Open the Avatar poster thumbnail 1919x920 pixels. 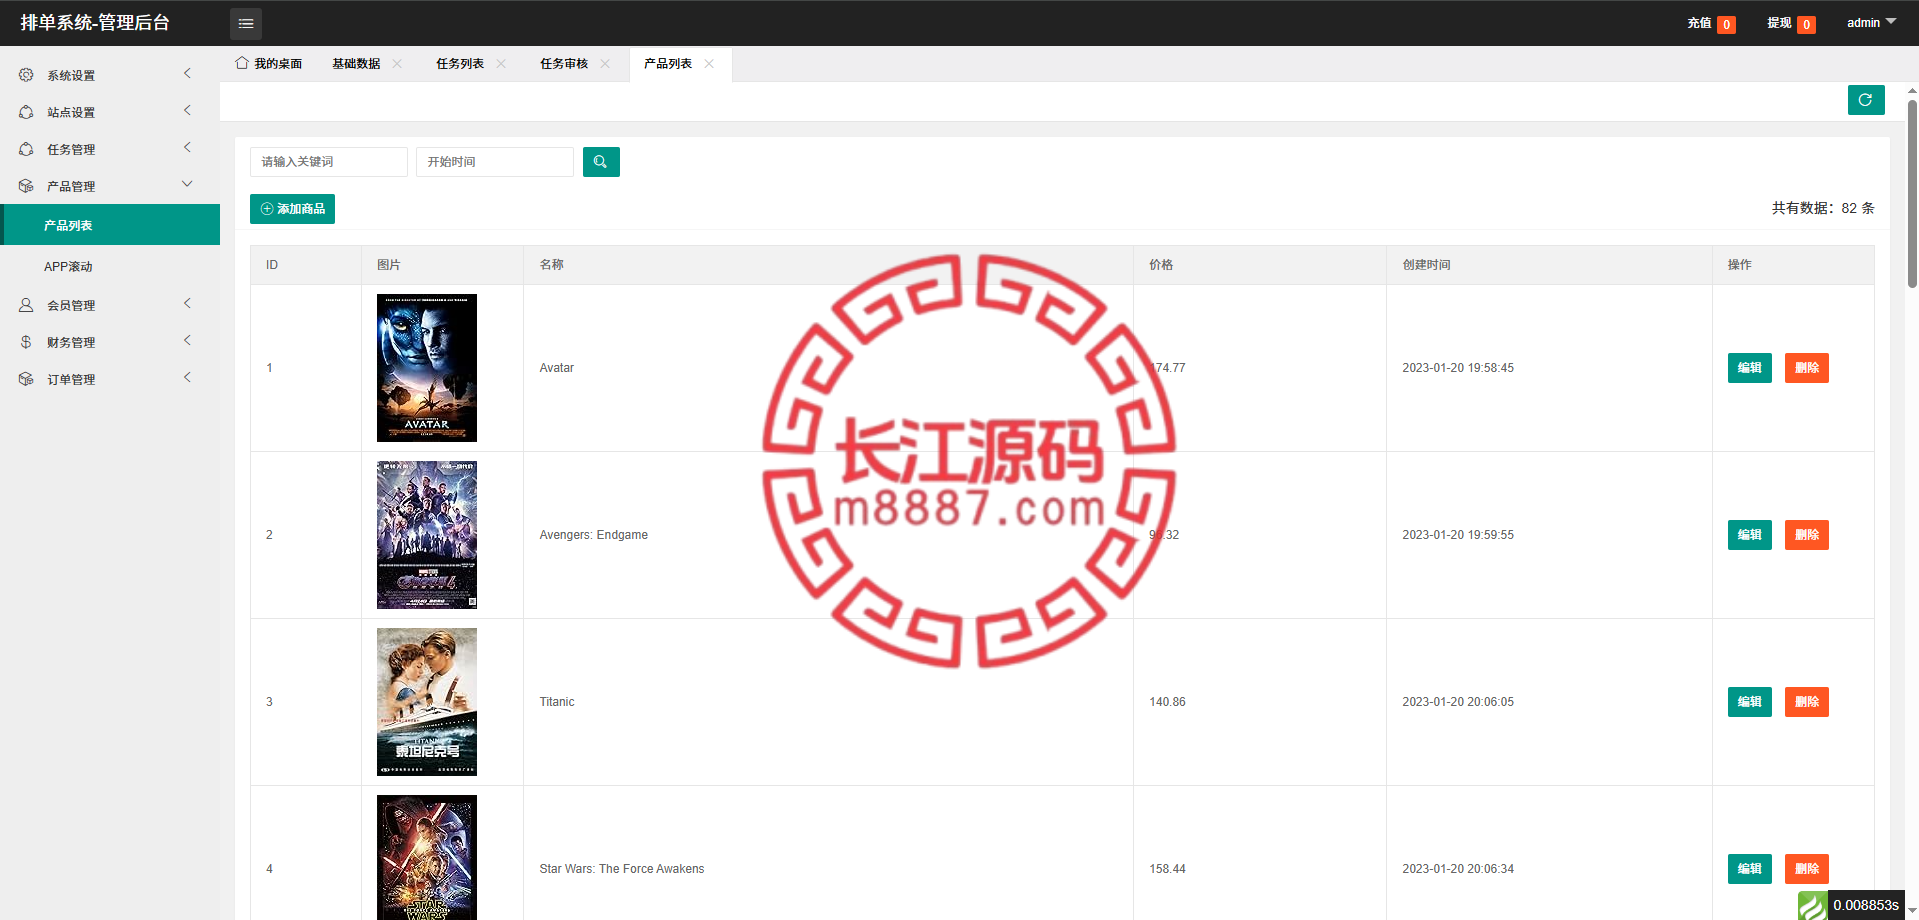[x=427, y=368]
